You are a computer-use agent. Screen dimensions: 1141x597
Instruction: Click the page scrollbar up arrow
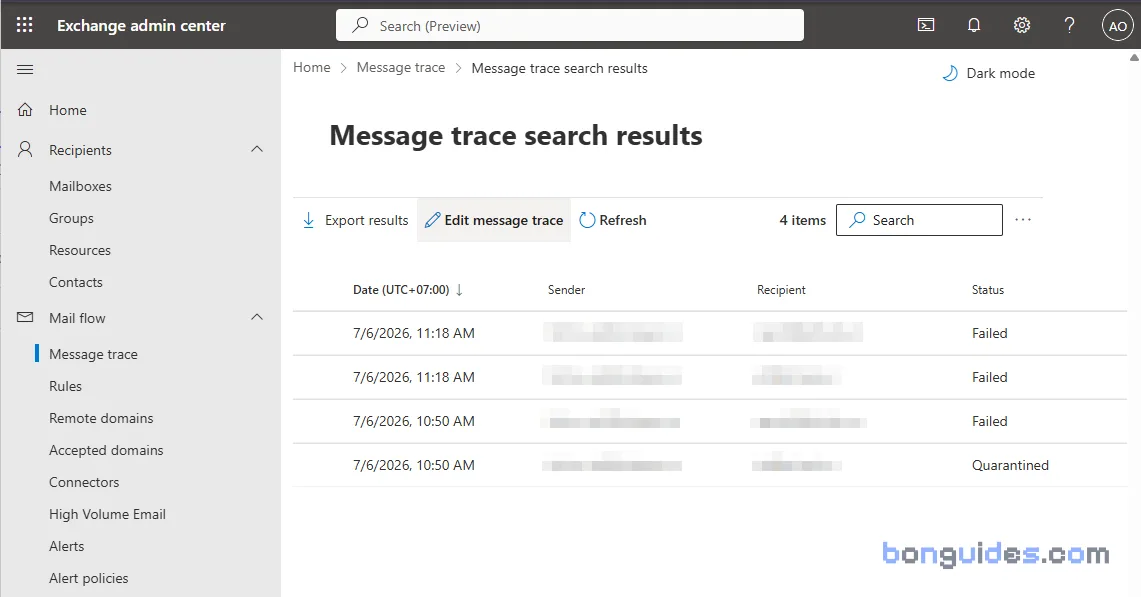point(1134,57)
